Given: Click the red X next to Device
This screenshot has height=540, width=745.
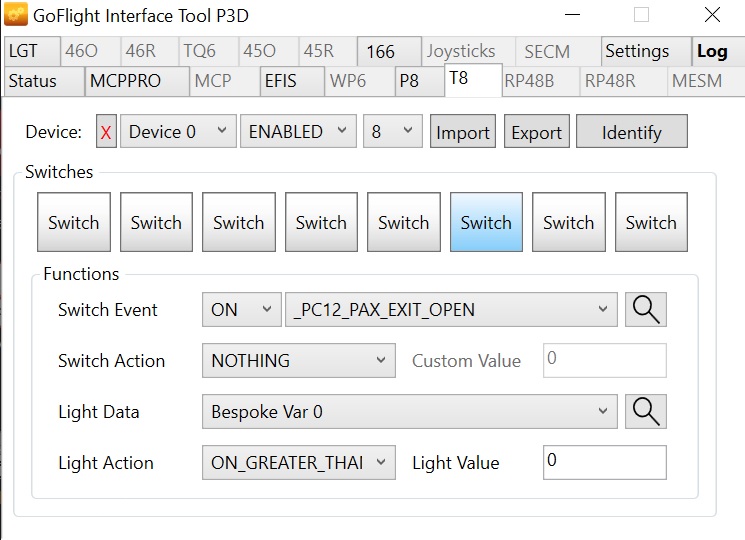Looking at the screenshot, I should [106, 132].
